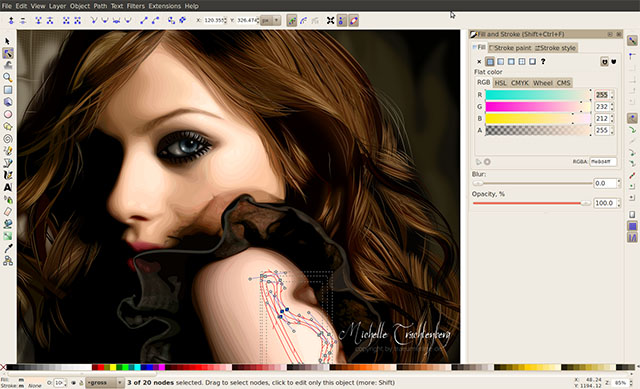Screen dimensions: 640x389
Task: Select the Node editing tool
Action: (8, 53)
